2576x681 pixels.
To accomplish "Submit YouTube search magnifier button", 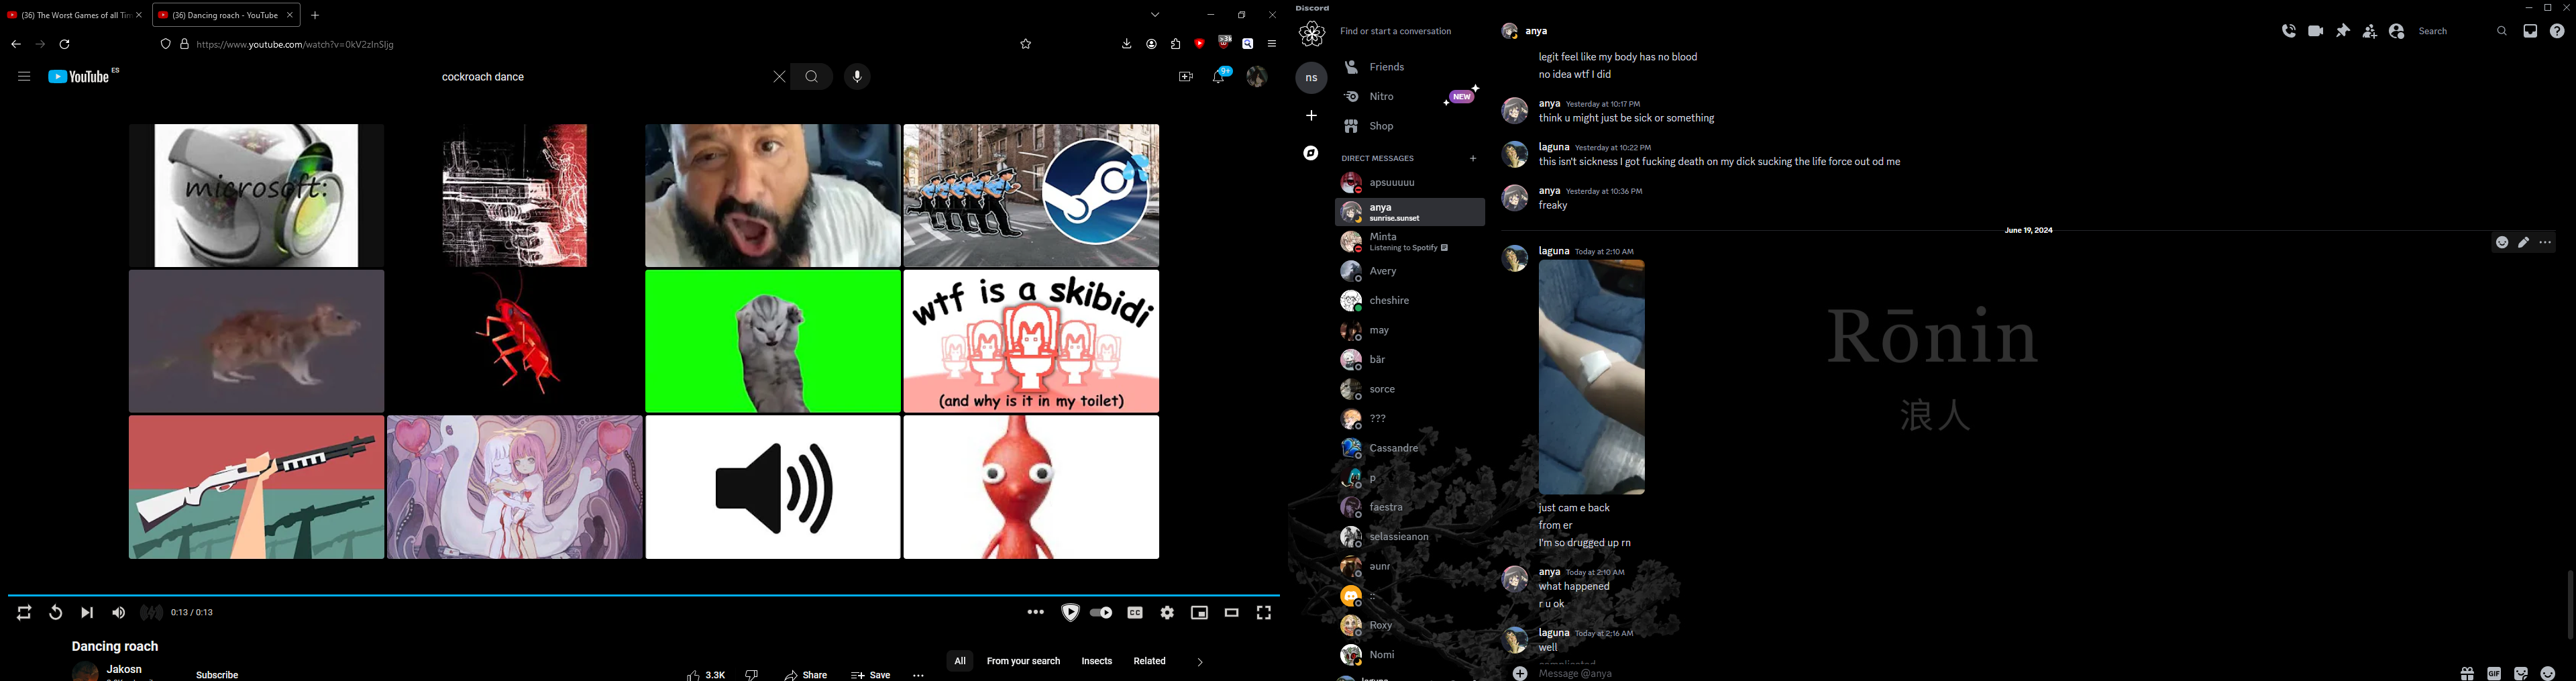I will click(x=812, y=77).
